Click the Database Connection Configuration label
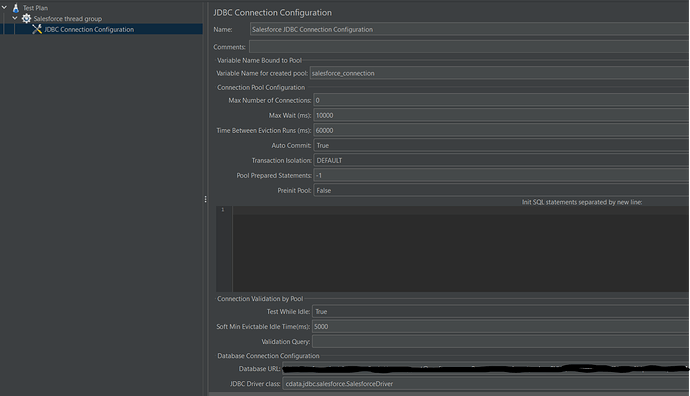690x396 pixels. (x=268, y=356)
